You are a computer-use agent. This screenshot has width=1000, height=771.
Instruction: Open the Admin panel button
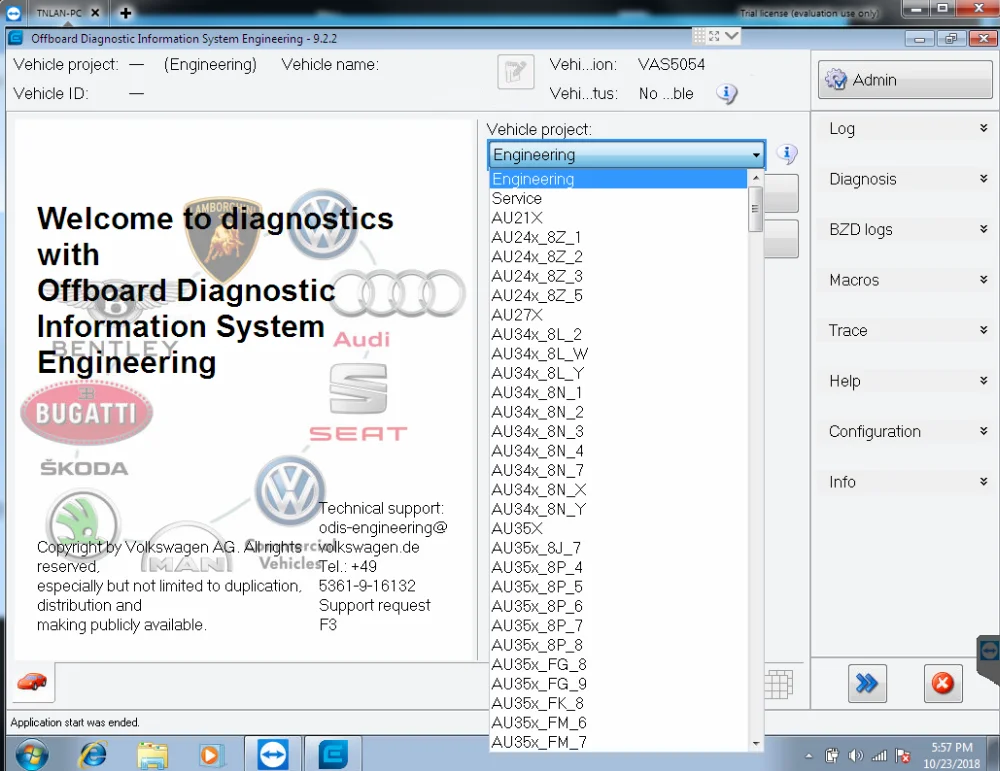[x=905, y=80]
